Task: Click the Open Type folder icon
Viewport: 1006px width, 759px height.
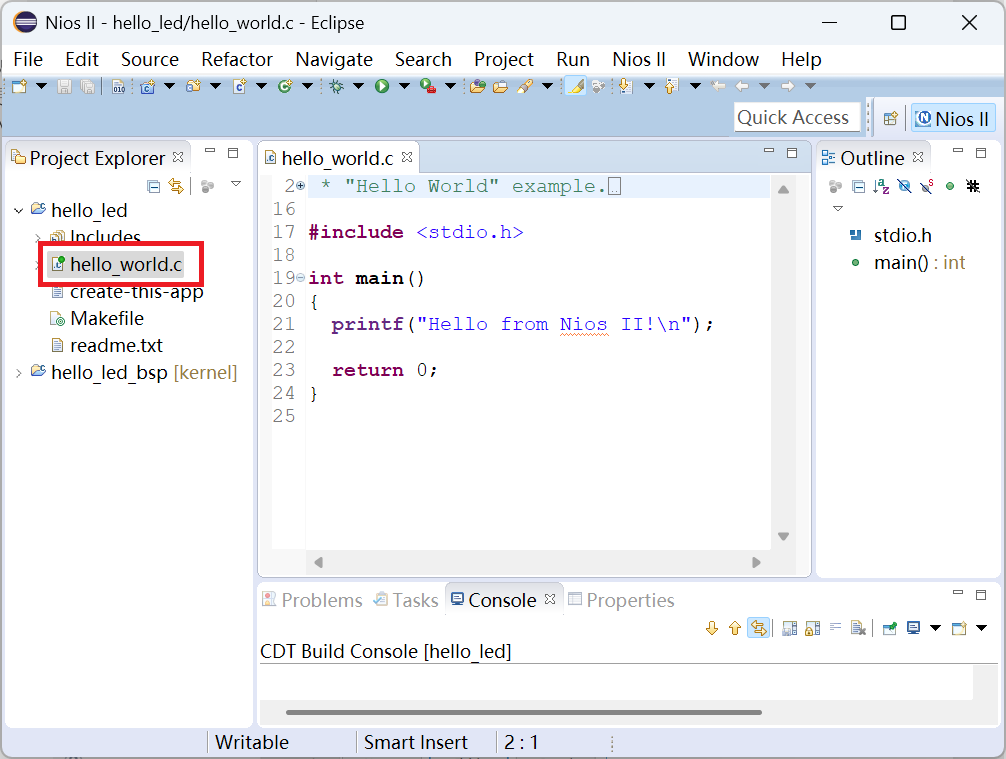Action: pyautogui.click(x=477, y=86)
